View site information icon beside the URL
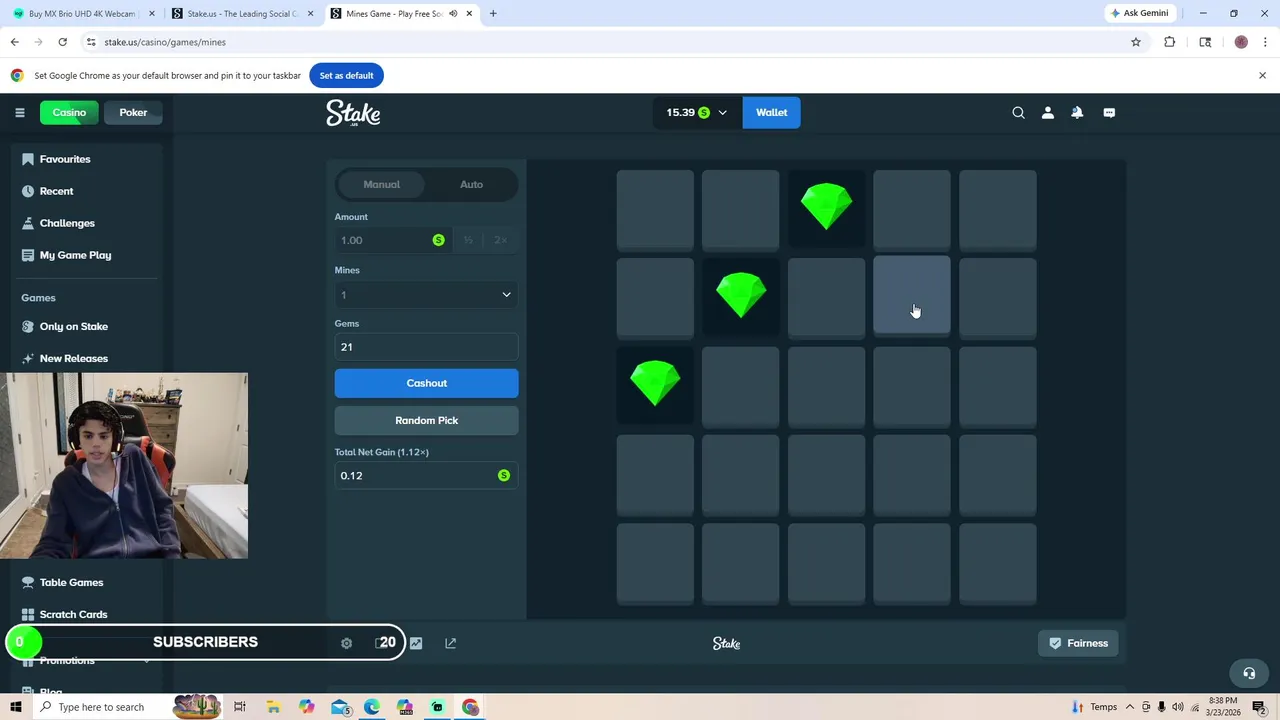Screen dimensions: 1280x720 (91, 42)
